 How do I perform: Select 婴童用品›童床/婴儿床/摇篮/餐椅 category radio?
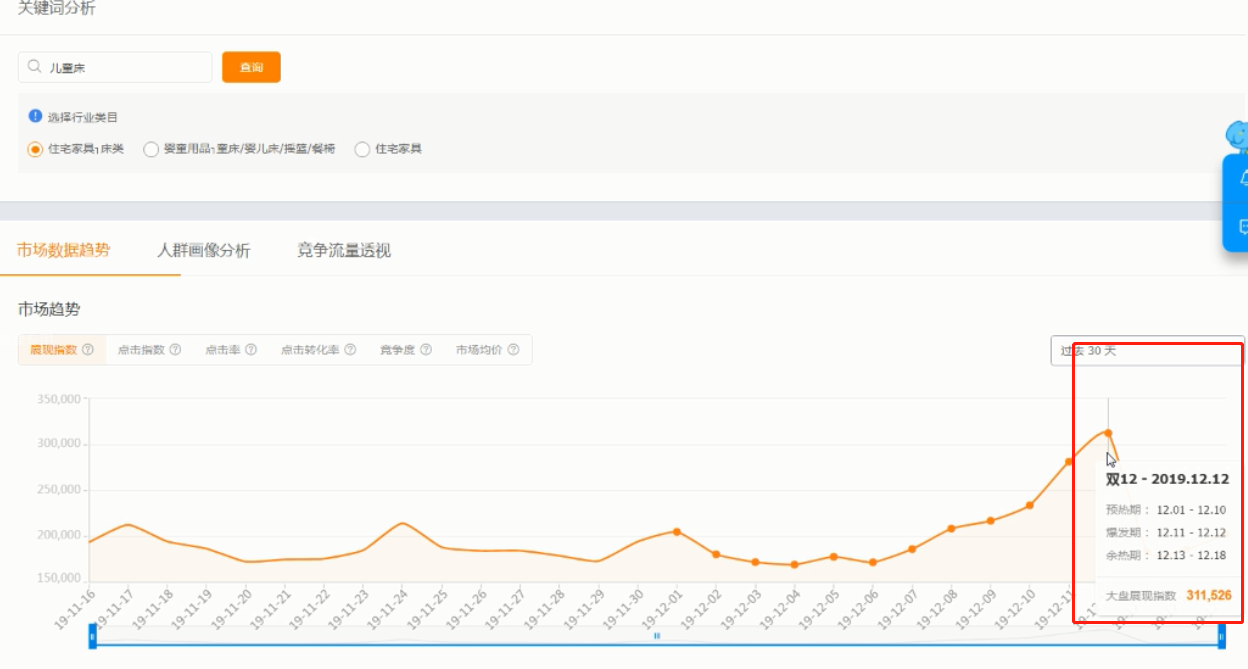[x=151, y=149]
